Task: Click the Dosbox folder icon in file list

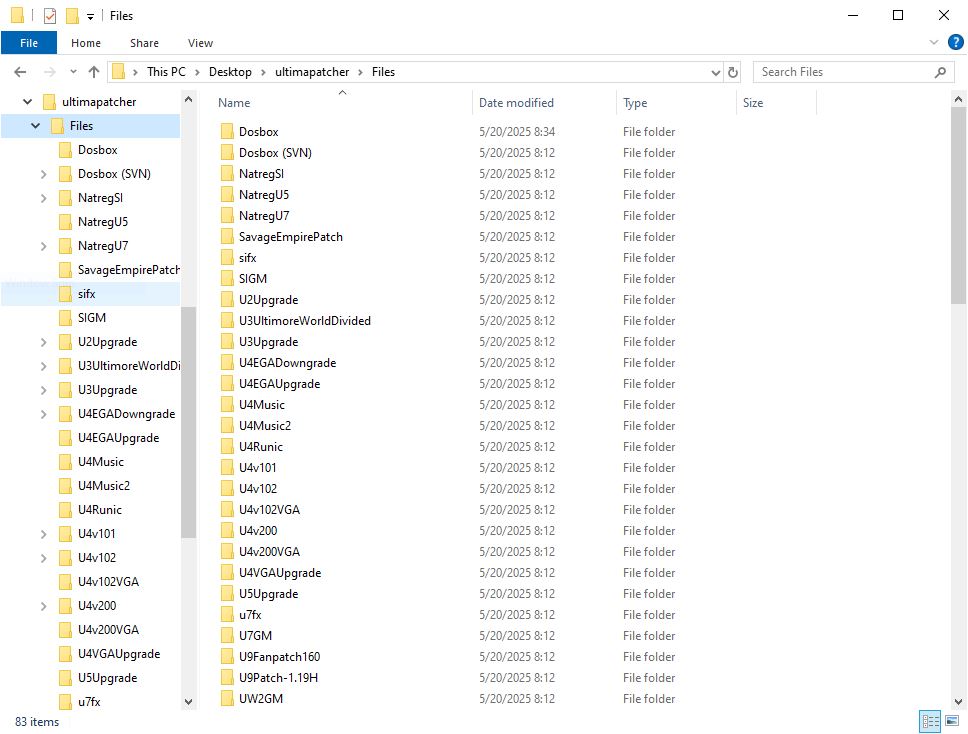Action: point(227,131)
